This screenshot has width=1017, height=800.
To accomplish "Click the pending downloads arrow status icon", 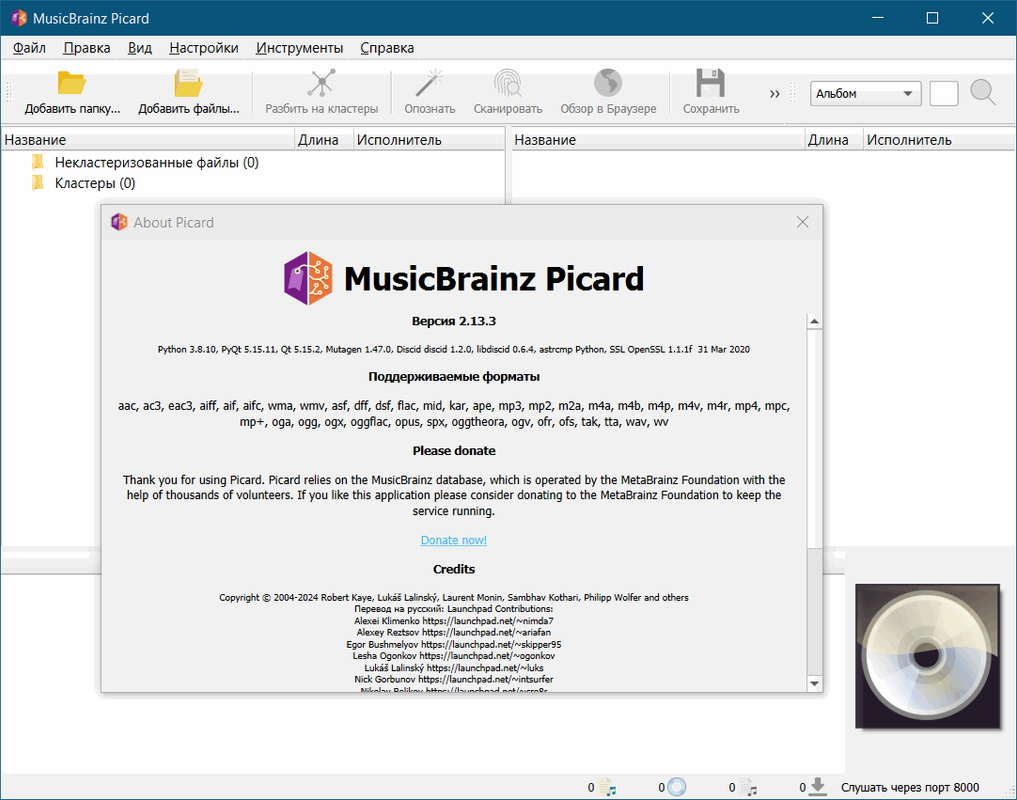I will 818,786.
